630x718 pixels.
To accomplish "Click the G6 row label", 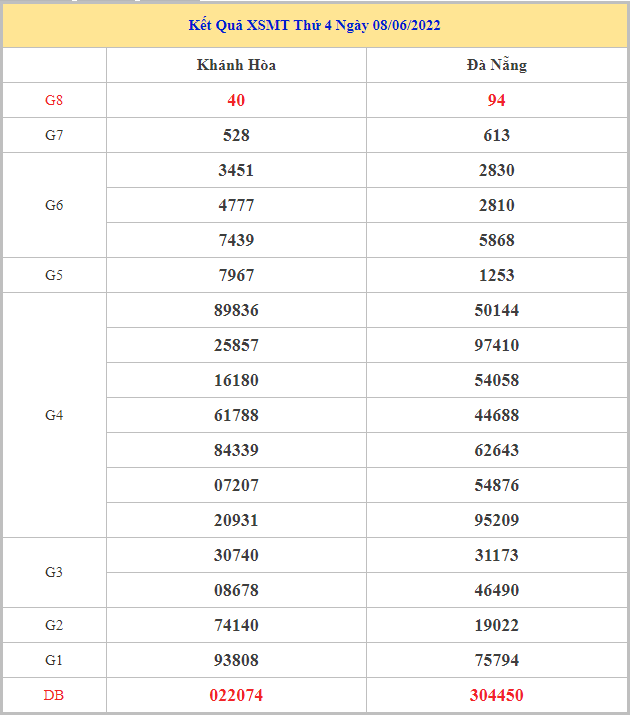I will (54, 205).
